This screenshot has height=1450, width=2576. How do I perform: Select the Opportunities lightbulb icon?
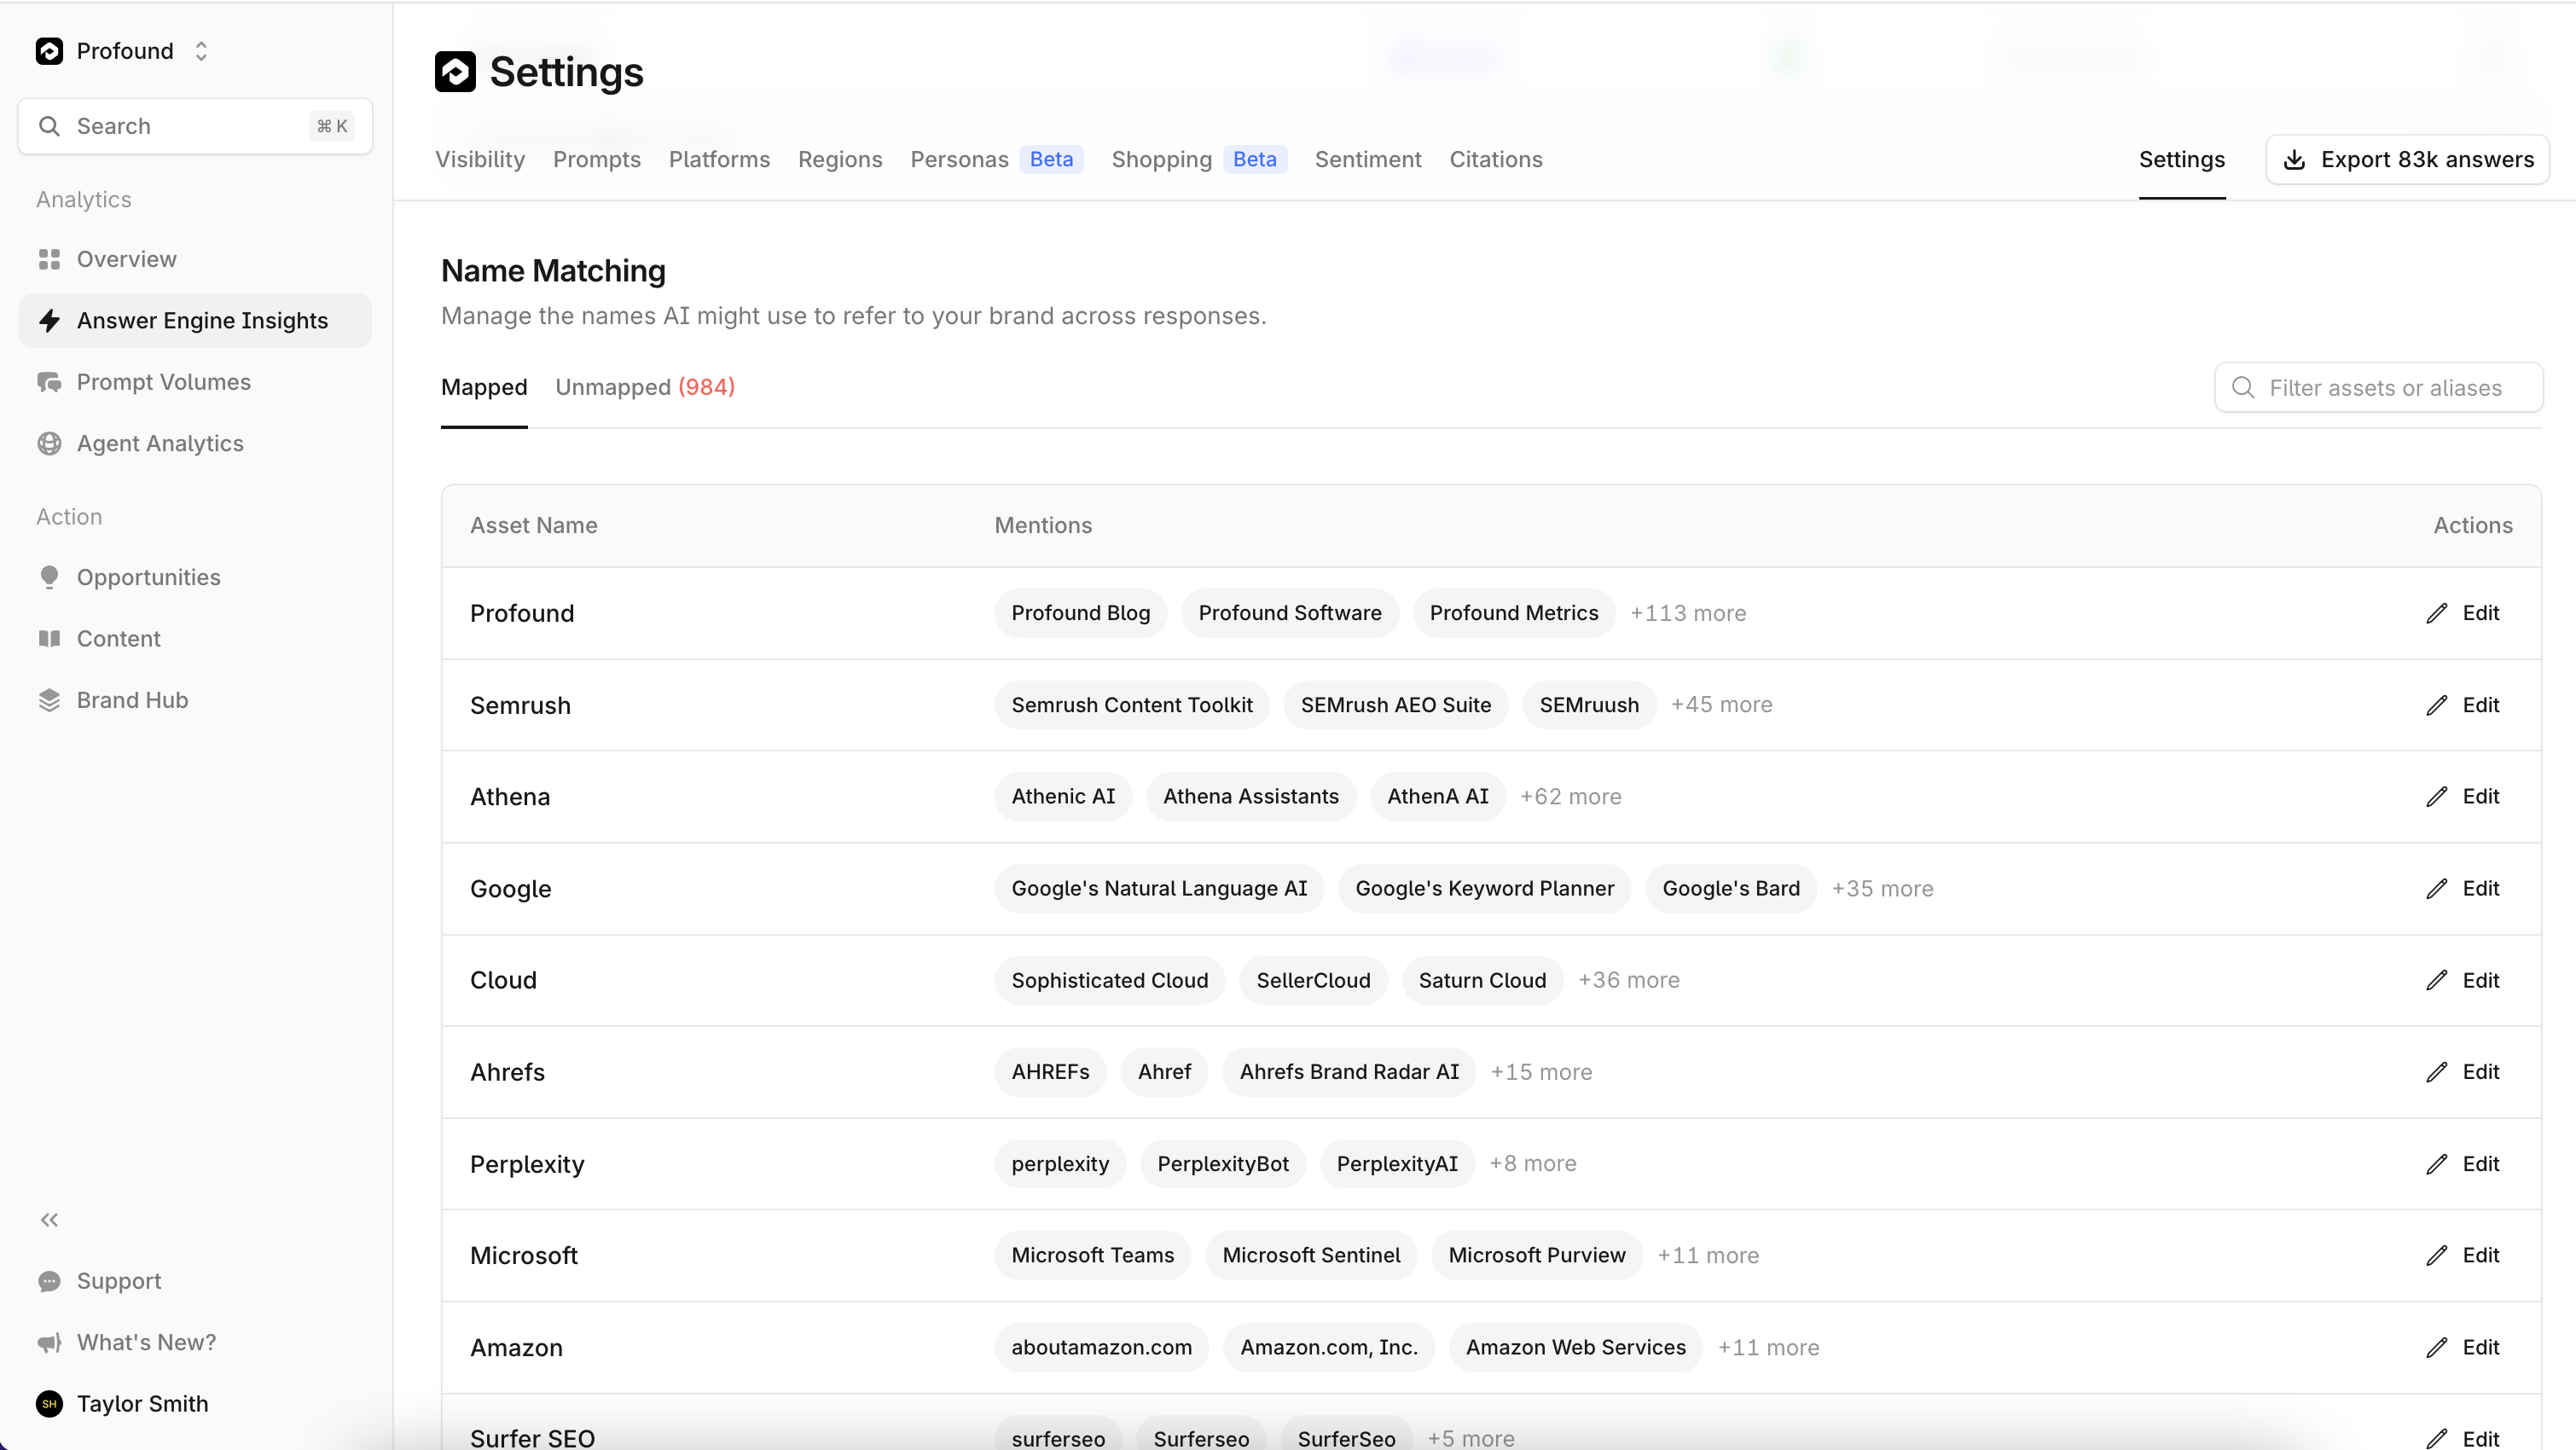[50, 576]
